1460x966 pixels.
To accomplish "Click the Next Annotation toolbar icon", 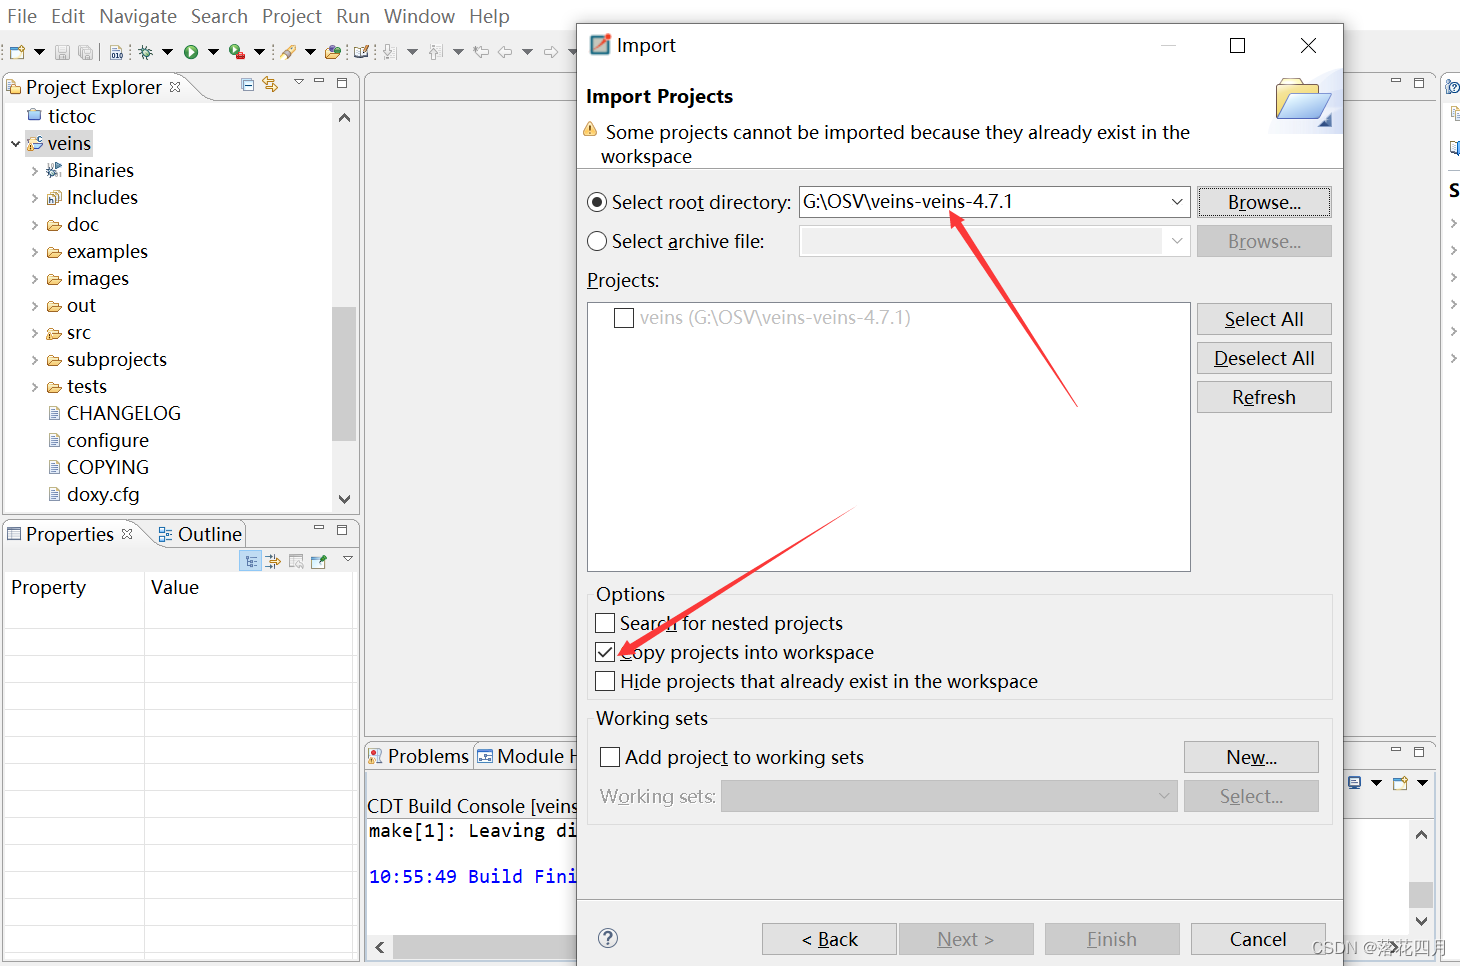I will click(390, 52).
